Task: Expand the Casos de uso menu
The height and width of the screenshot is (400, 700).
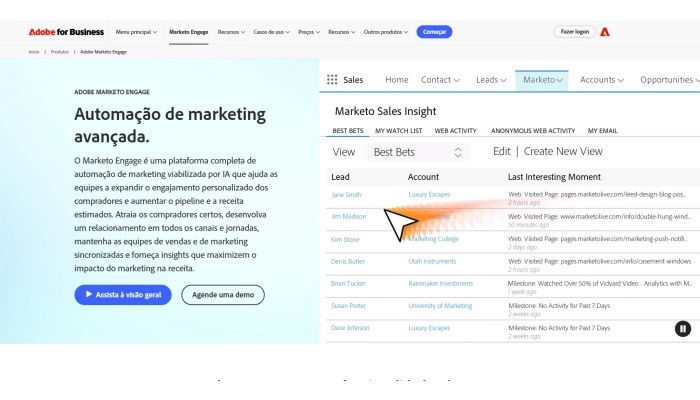Action: click(x=271, y=32)
